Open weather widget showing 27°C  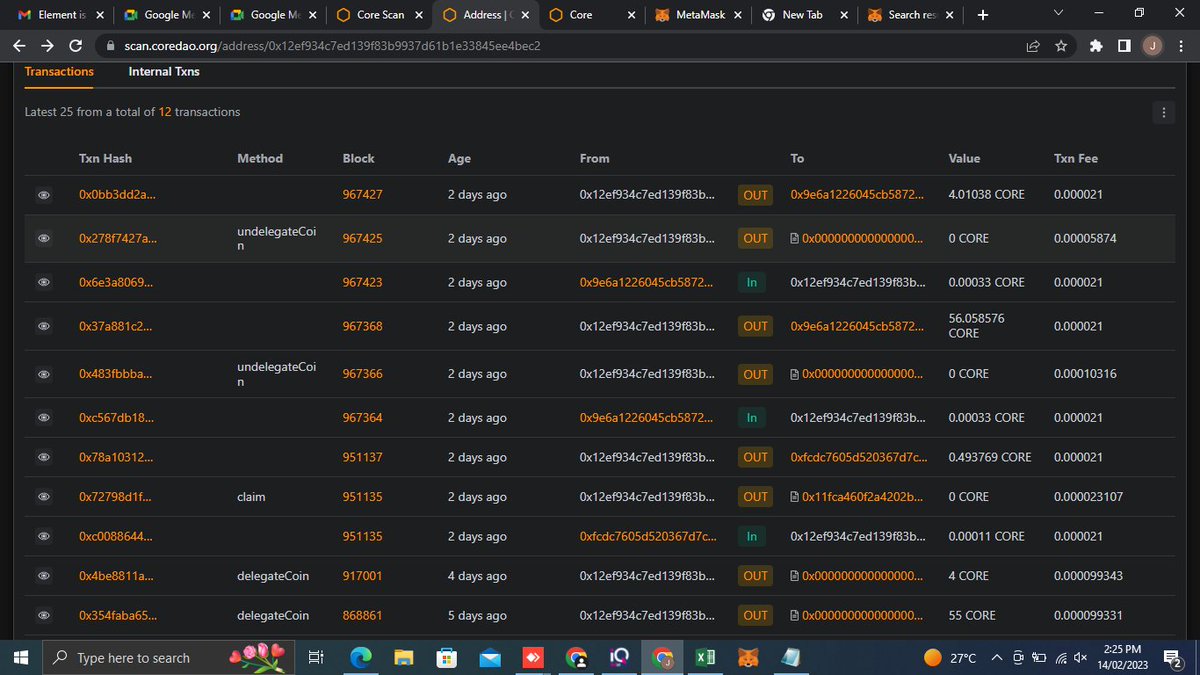tap(951, 658)
